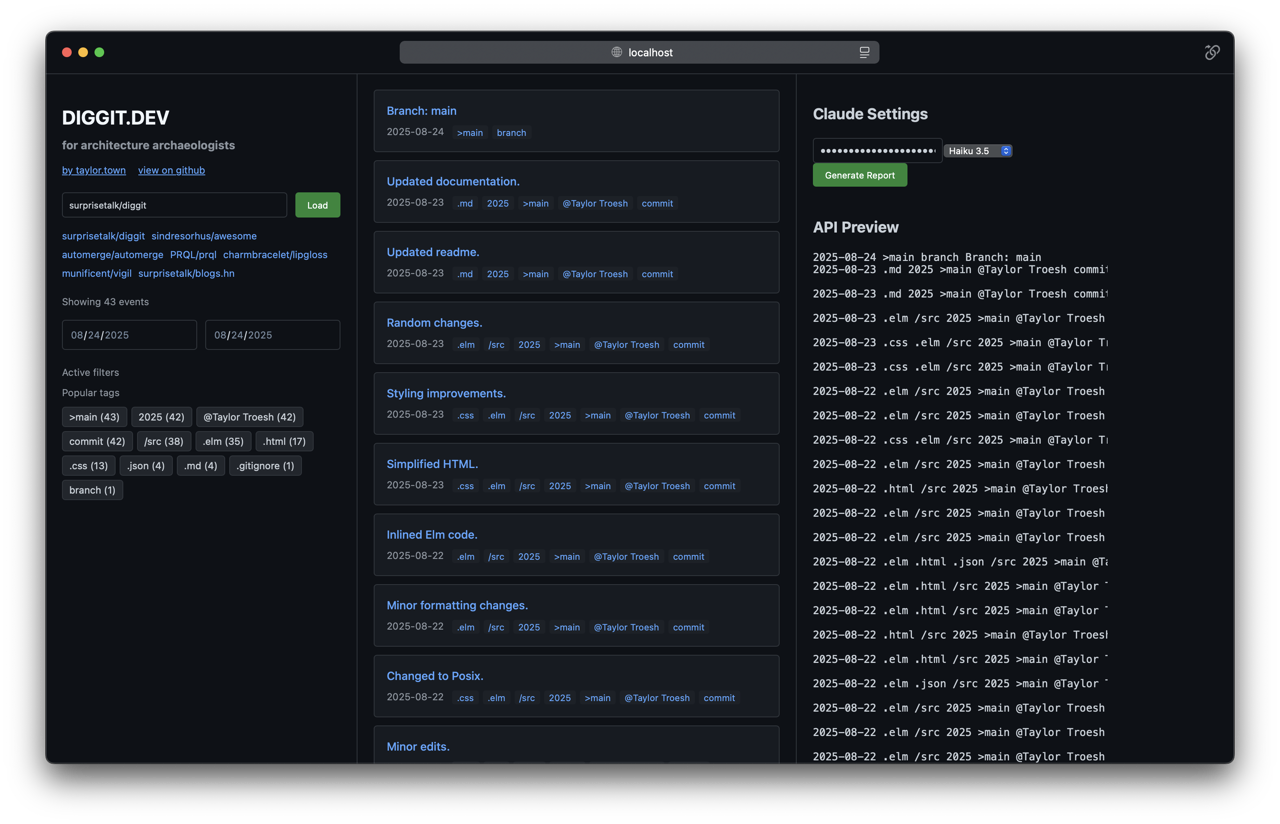This screenshot has width=1280, height=824.
Task: Click the API key password field
Action: [x=877, y=151]
